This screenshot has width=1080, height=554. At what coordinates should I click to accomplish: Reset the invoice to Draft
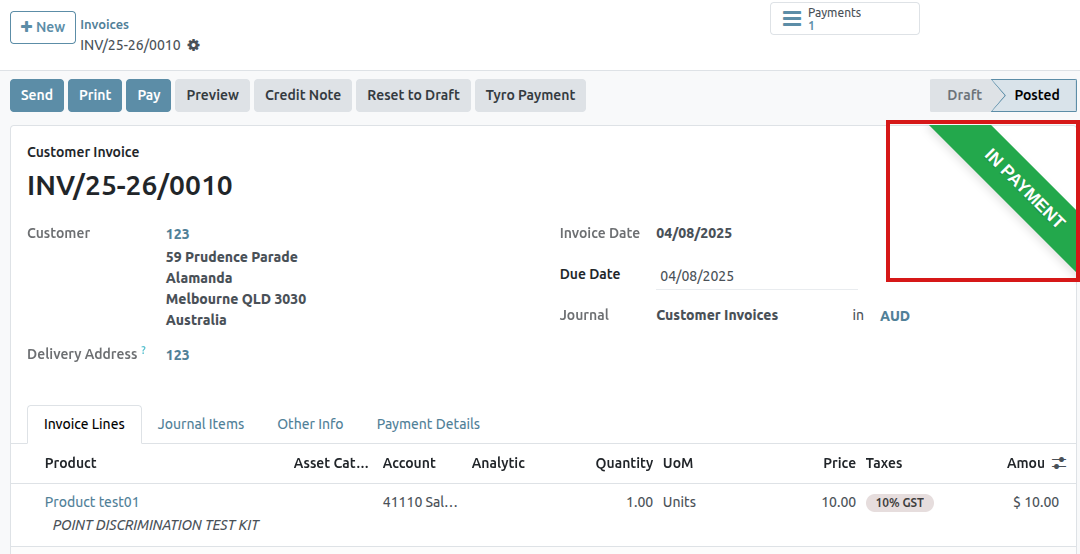pyautogui.click(x=413, y=95)
